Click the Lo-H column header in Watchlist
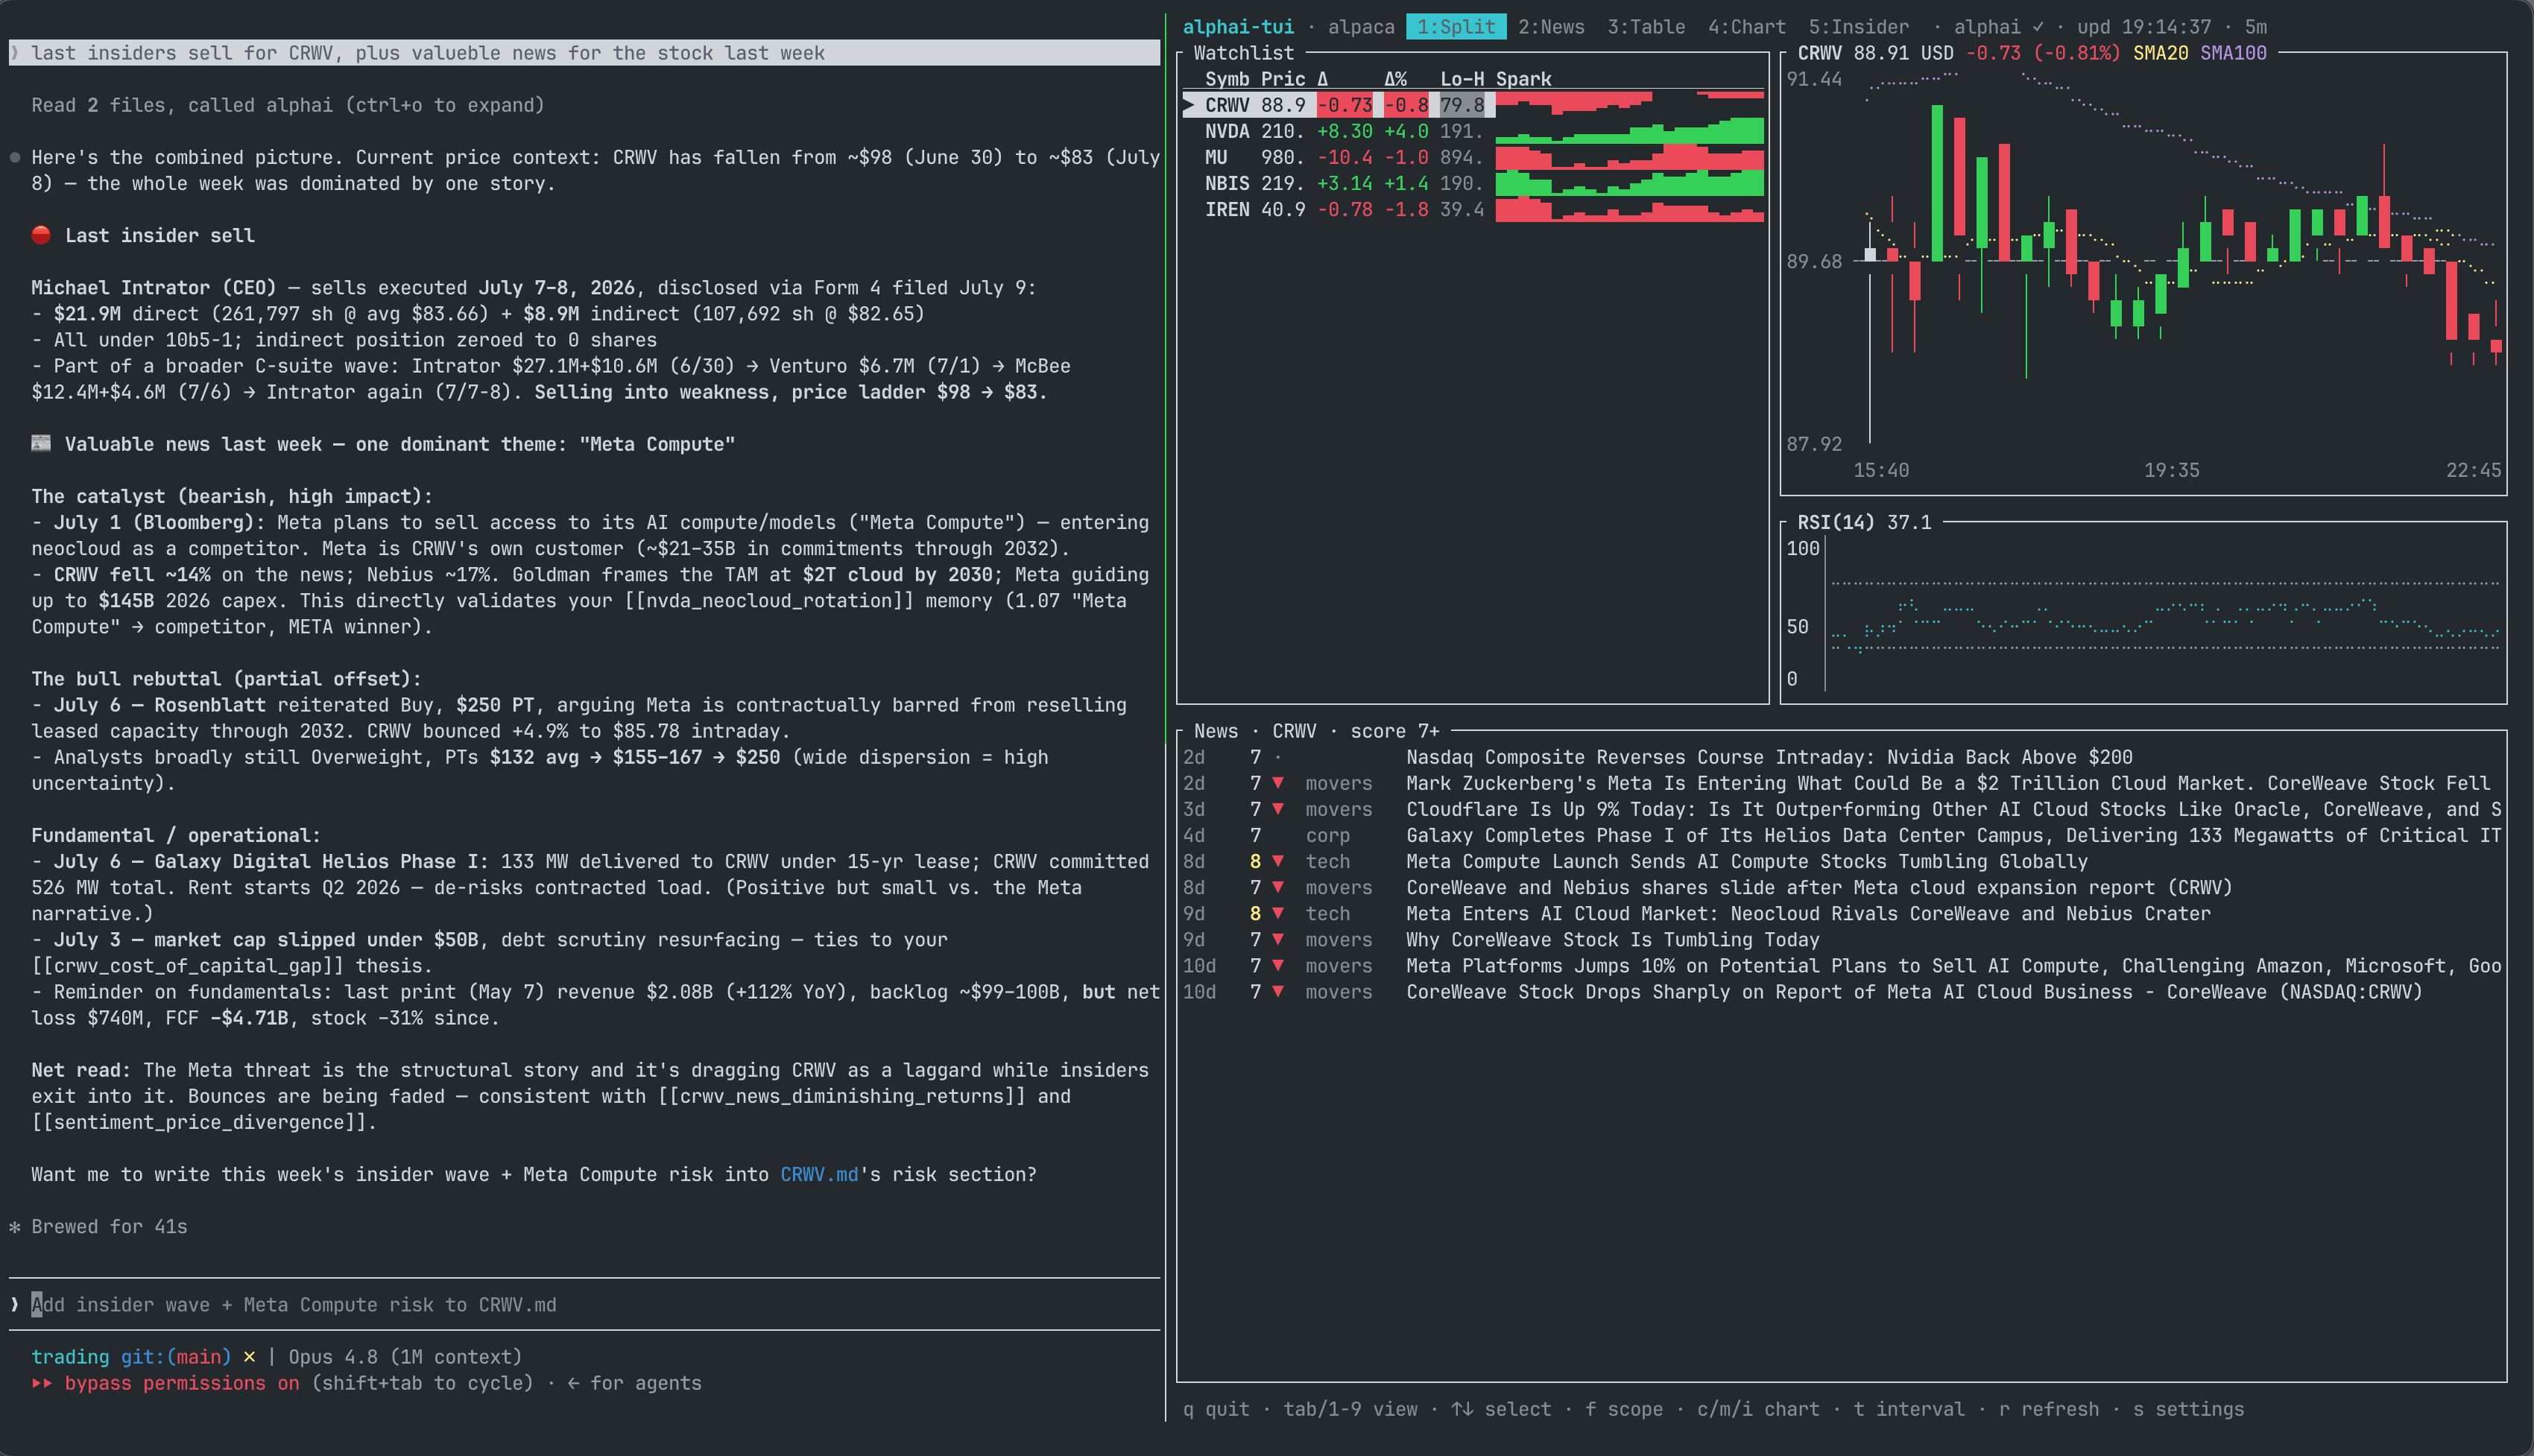2534x1456 pixels. pos(1461,79)
